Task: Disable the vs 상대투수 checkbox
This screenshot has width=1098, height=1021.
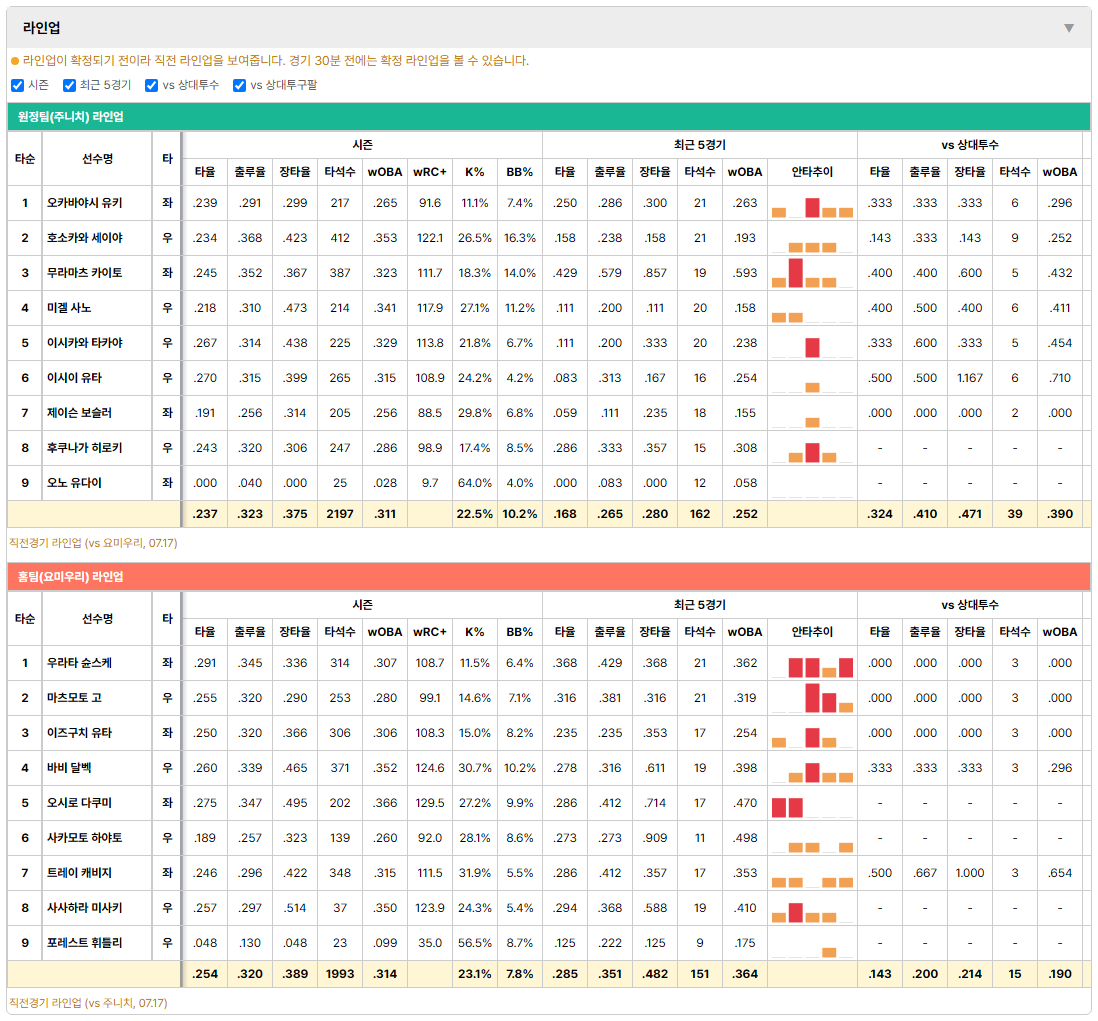Action: point(151,85)
